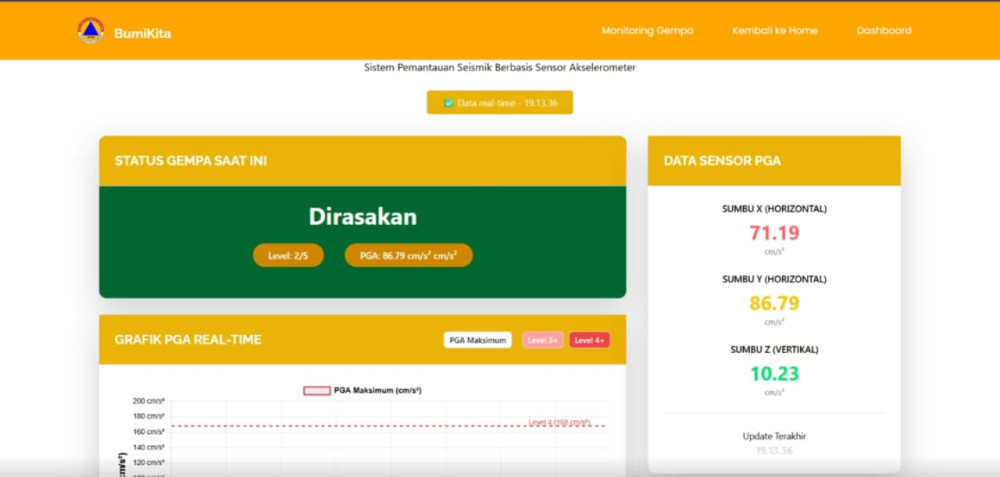
Task: Go to Kembali ke Home link
Action: click(x=774, y=31)
